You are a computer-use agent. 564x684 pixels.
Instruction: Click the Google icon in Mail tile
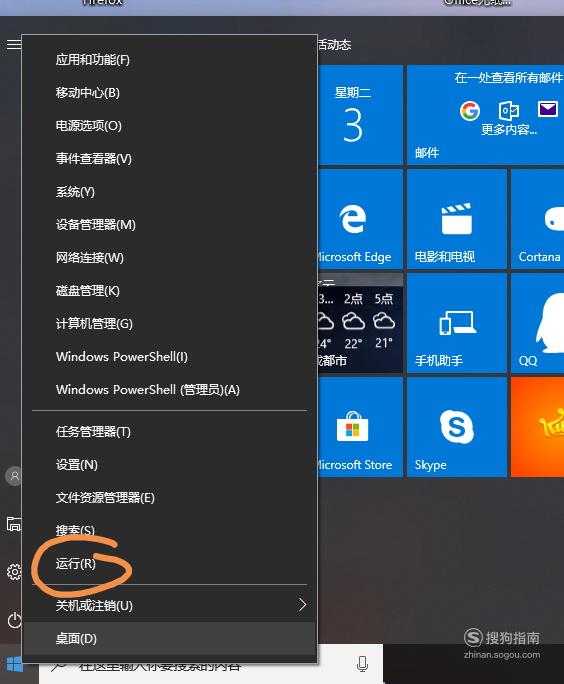[470, 110]
